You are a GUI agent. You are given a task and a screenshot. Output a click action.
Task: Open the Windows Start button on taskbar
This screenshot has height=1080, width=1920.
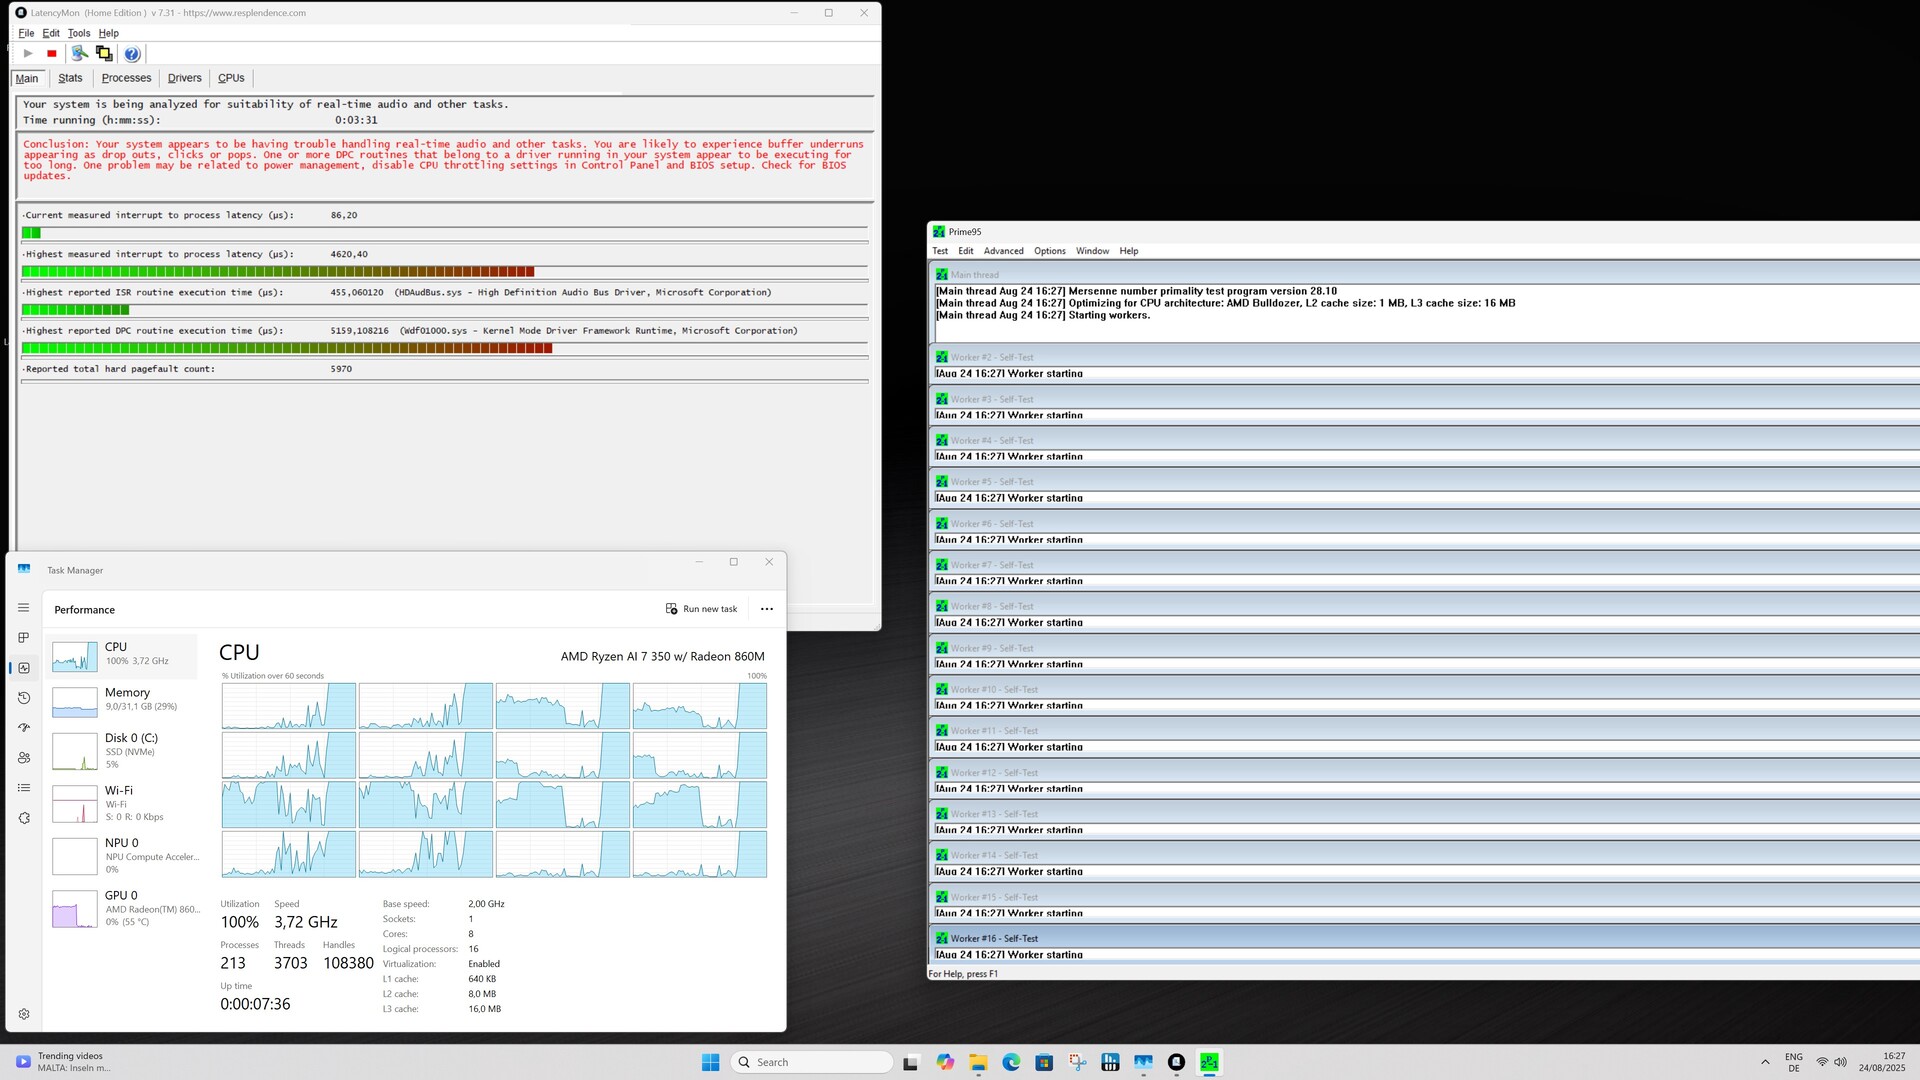(711, 1062)
